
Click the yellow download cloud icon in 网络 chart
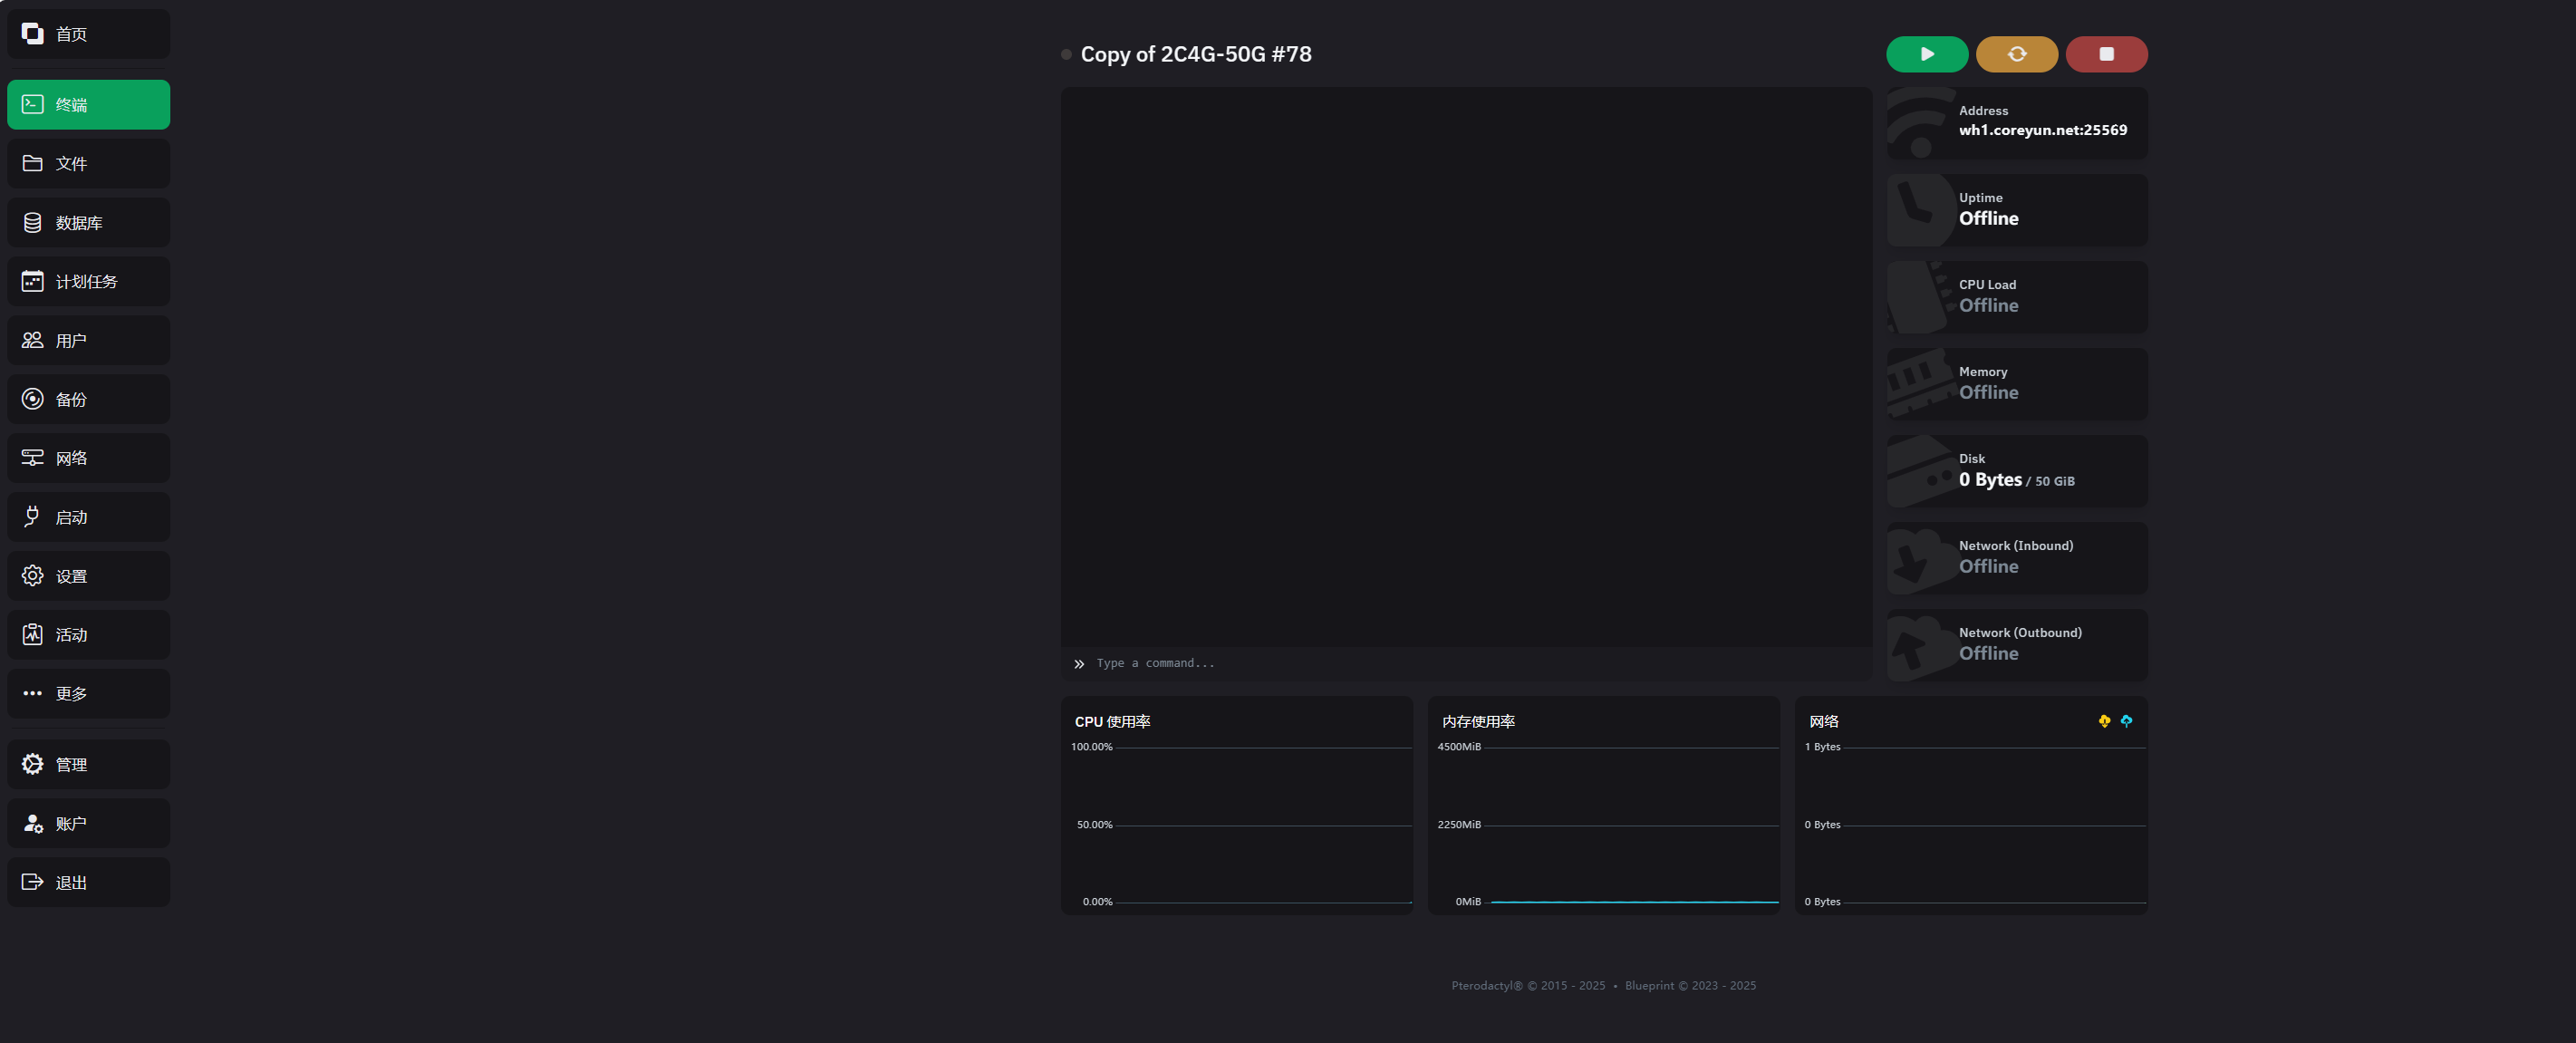click(2104, 721)
